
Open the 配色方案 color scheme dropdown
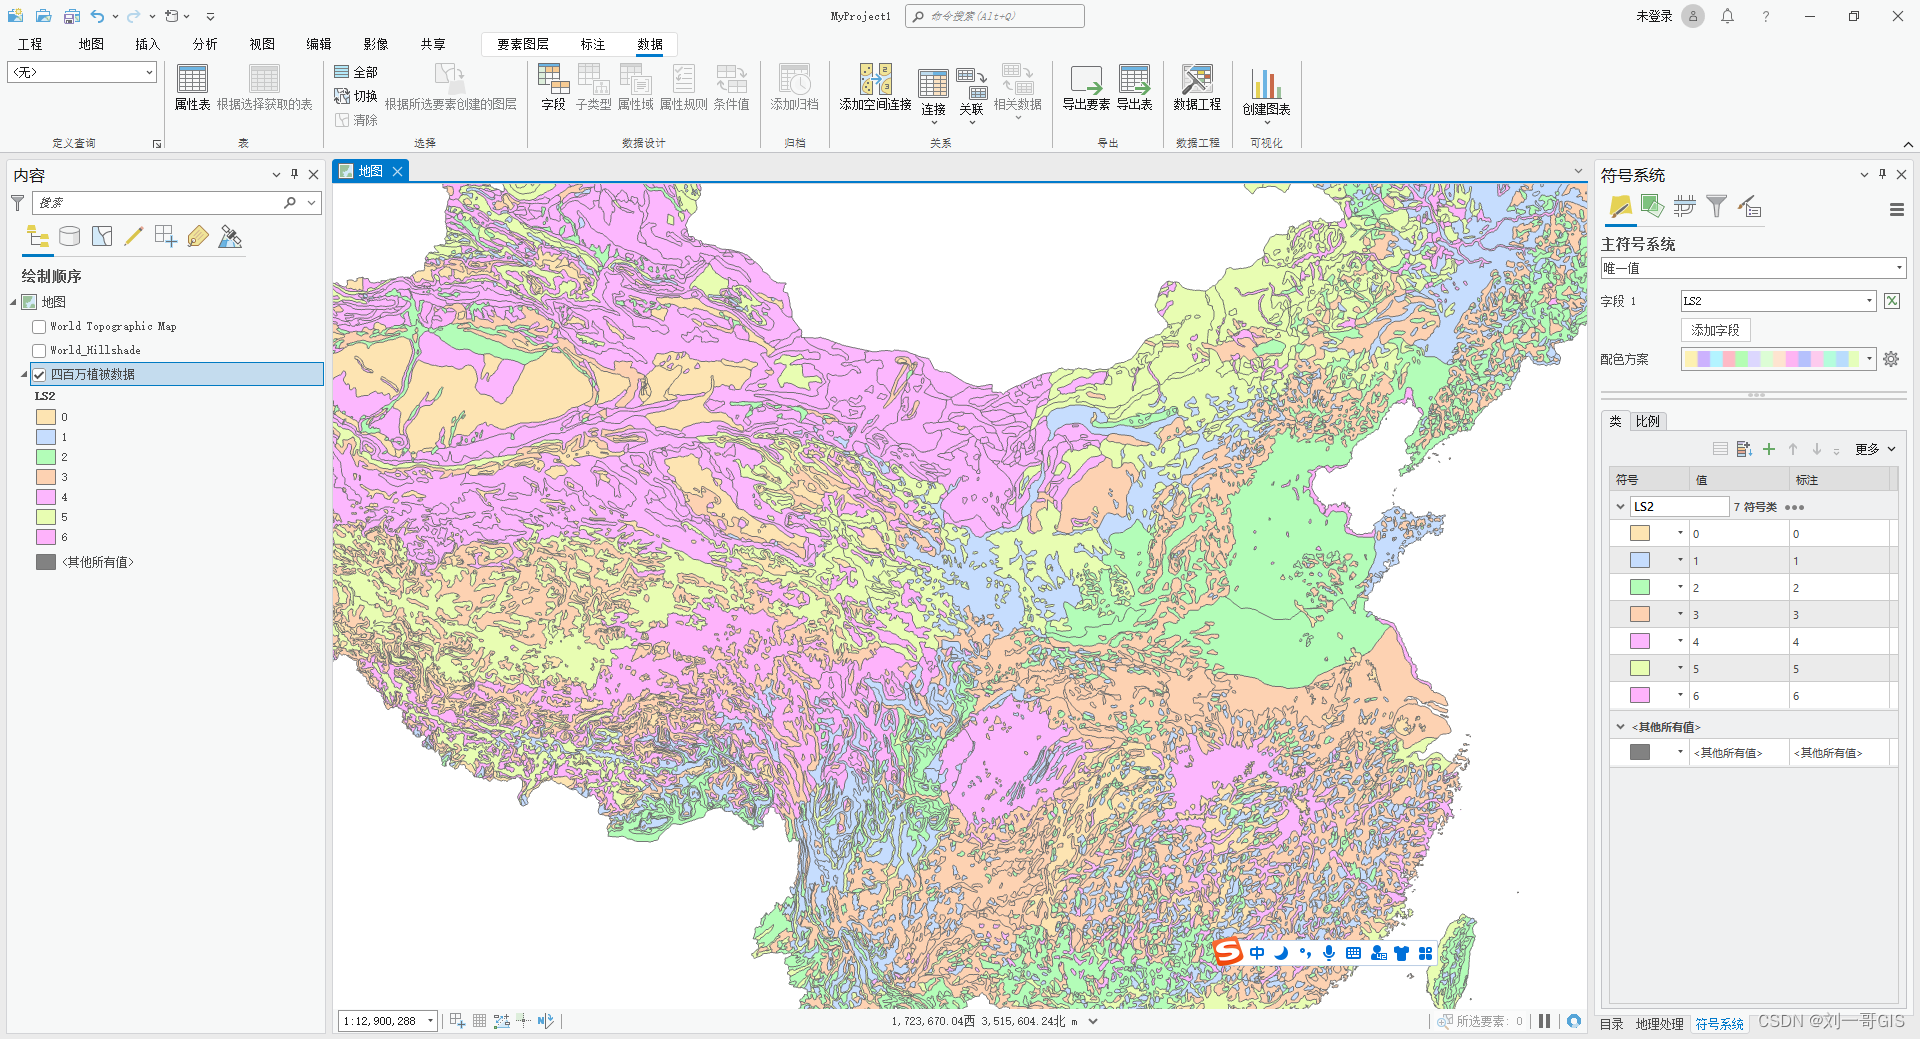tap(1778, 359)
